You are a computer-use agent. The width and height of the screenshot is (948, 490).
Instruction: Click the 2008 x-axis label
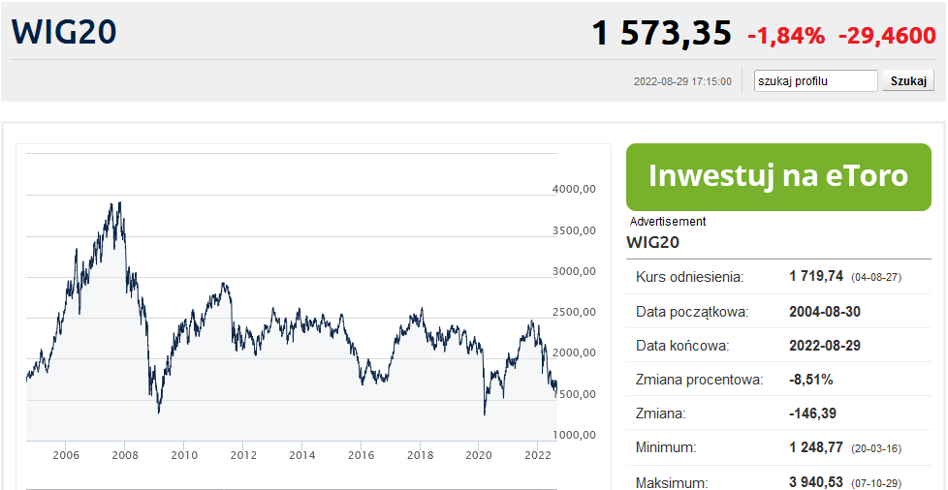tap(125, 455)
